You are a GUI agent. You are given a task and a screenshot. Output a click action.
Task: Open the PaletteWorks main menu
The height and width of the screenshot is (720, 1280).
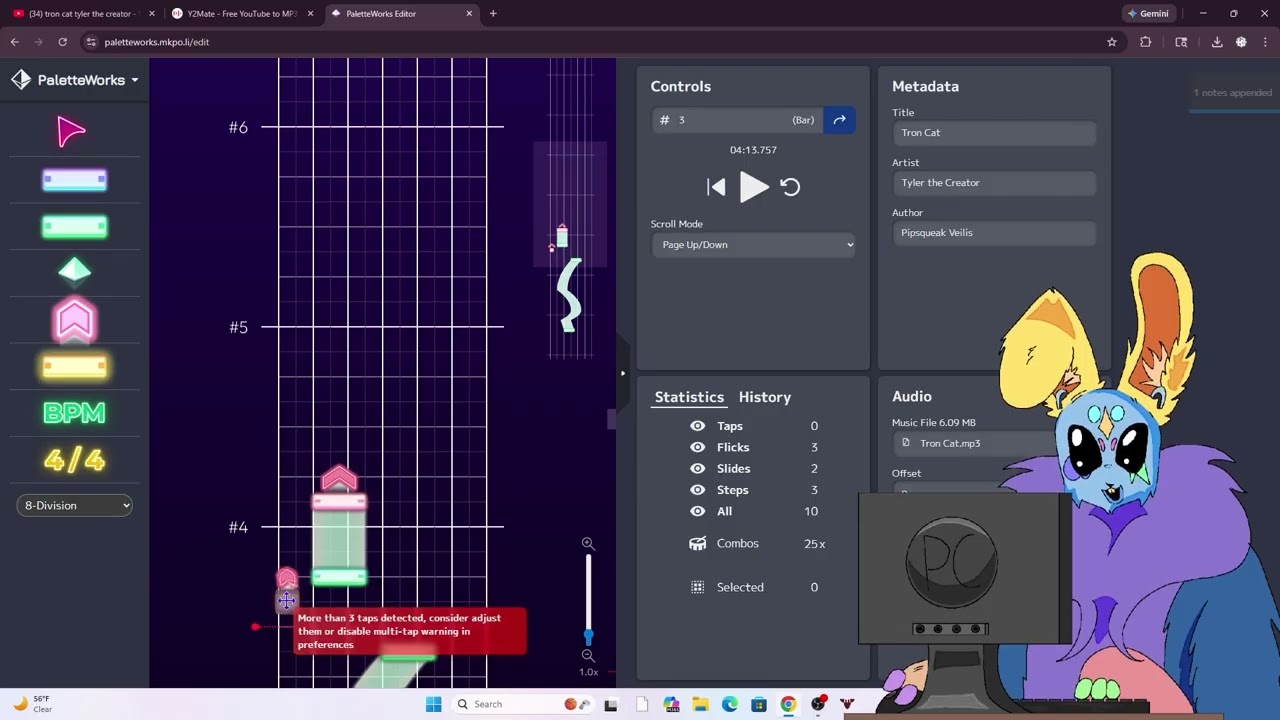click(x=75, y=80)
